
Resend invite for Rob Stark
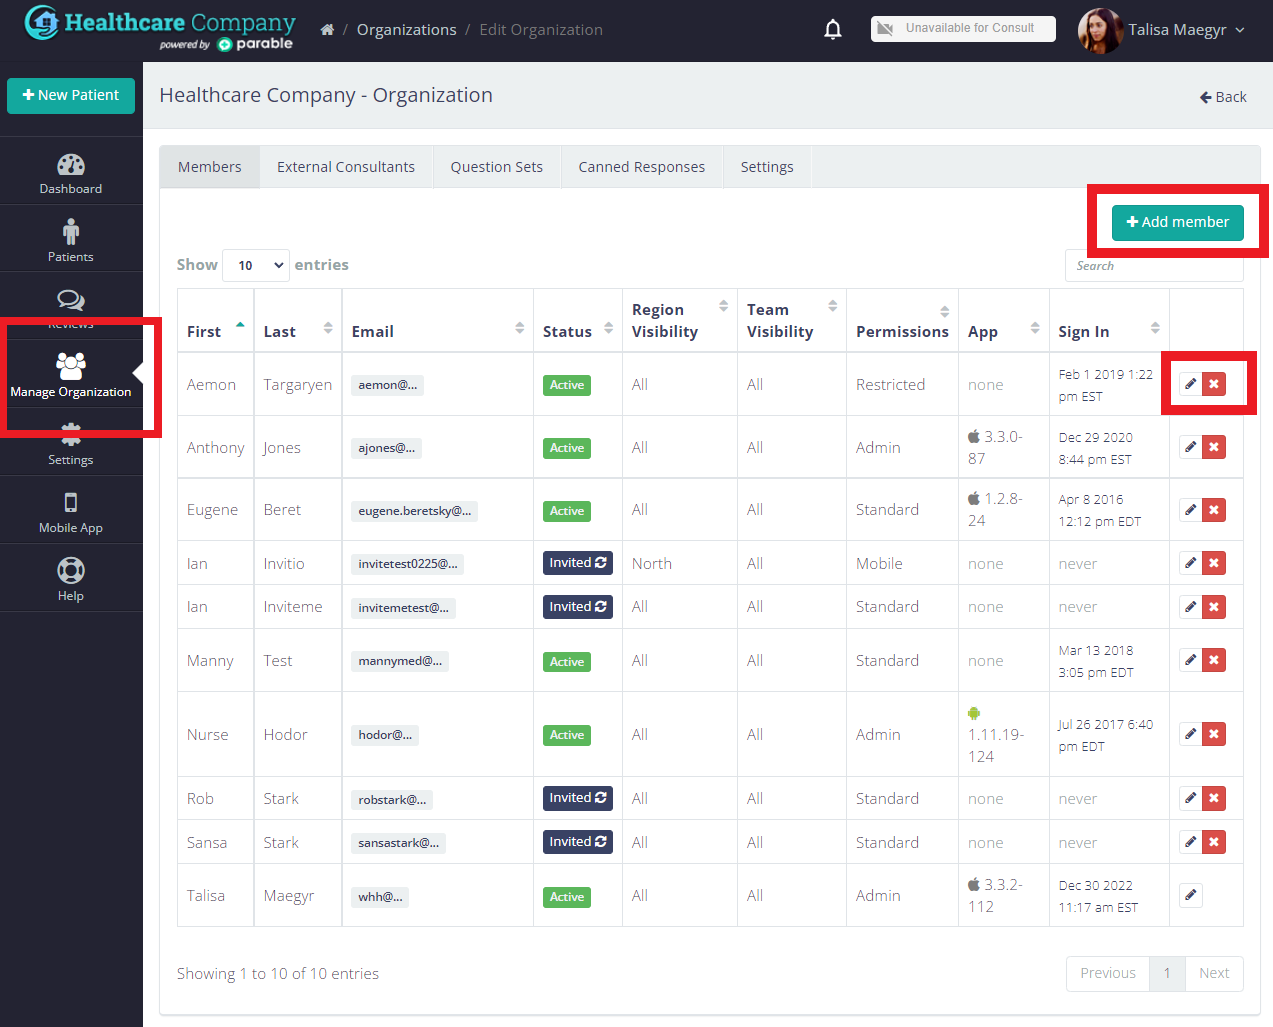(578, 798)
